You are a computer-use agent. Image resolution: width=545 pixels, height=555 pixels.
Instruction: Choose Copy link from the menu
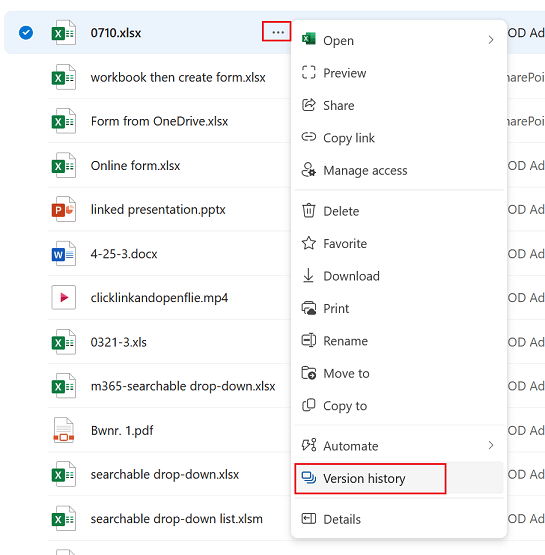399,138
